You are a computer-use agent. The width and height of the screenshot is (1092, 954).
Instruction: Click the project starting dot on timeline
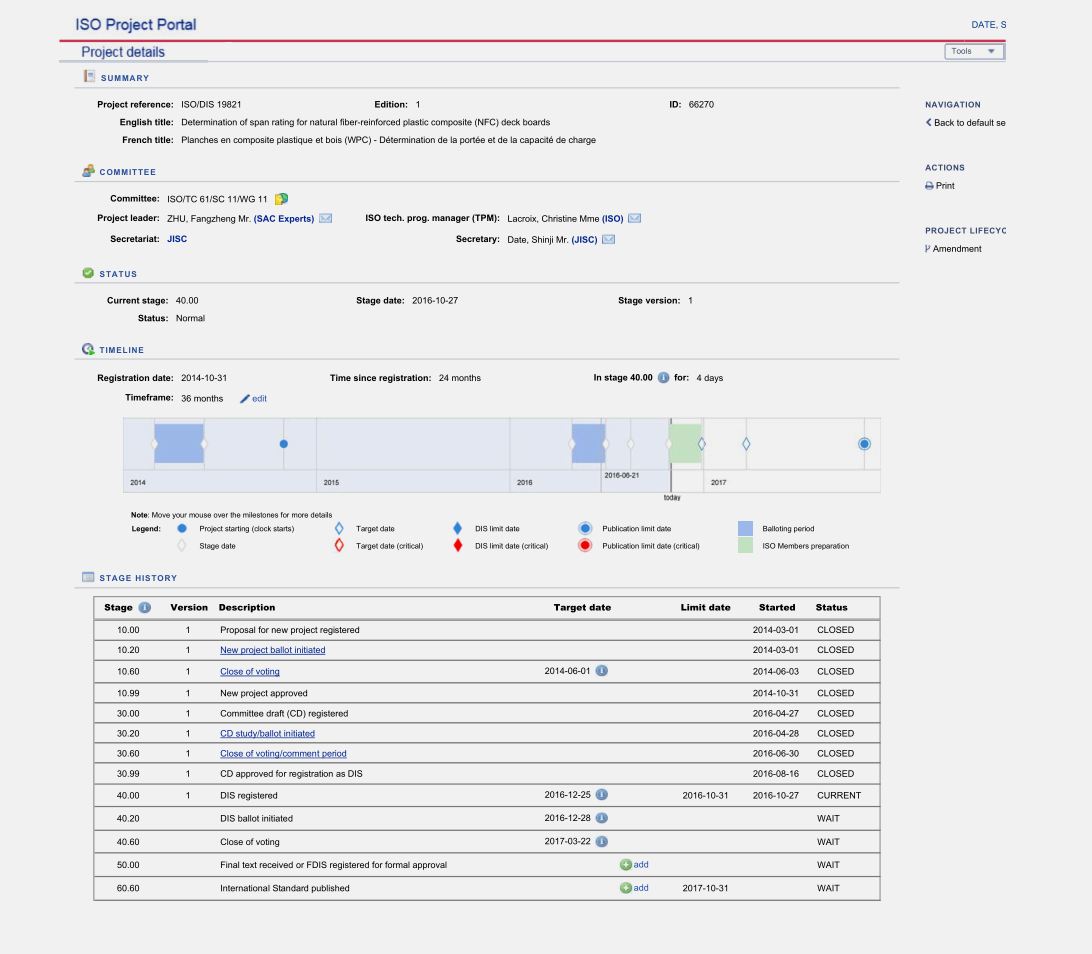pos(284,443)
